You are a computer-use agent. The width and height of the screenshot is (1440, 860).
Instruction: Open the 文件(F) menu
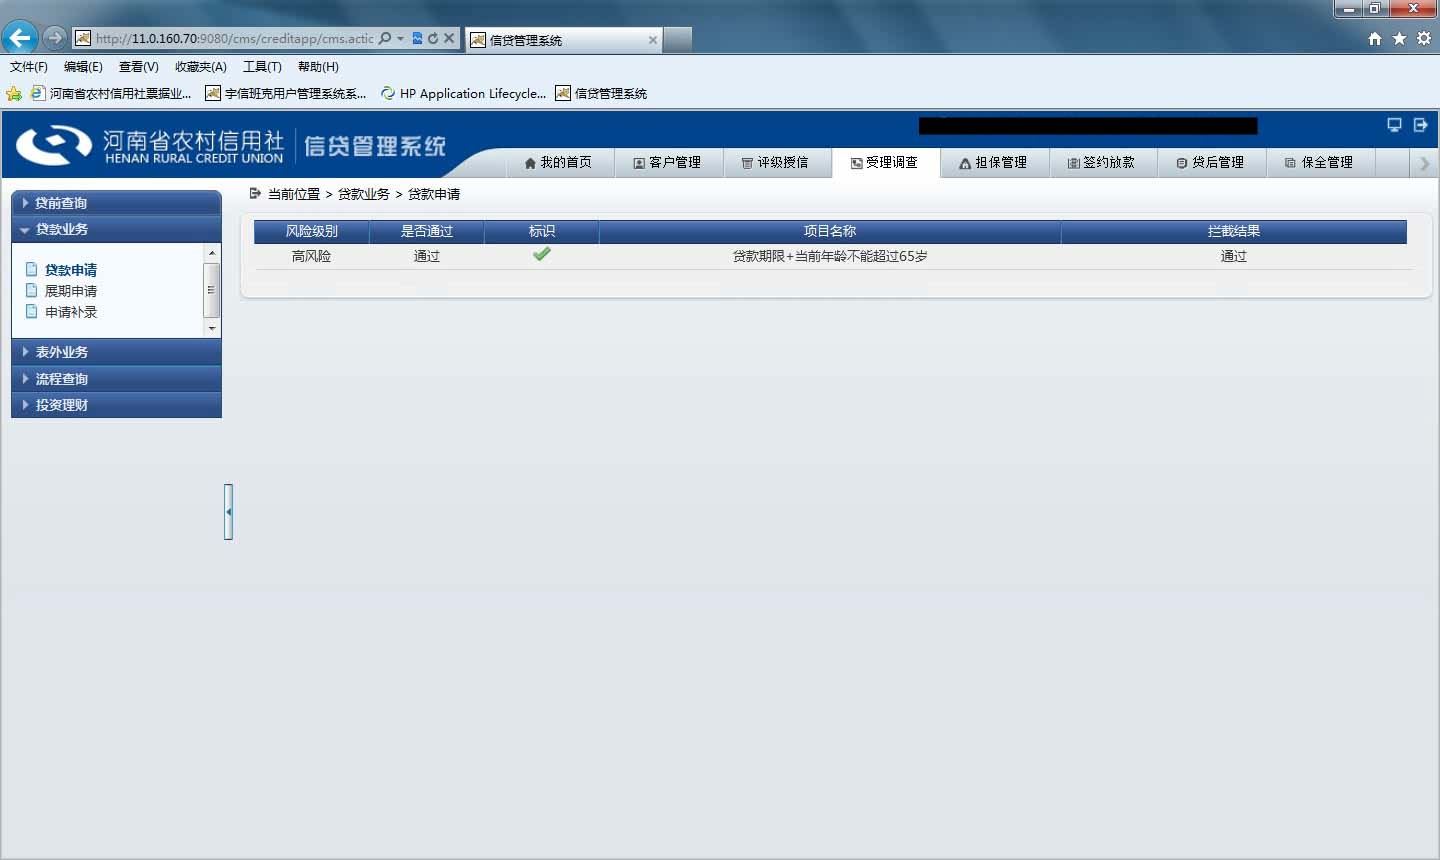pos(29,67)
